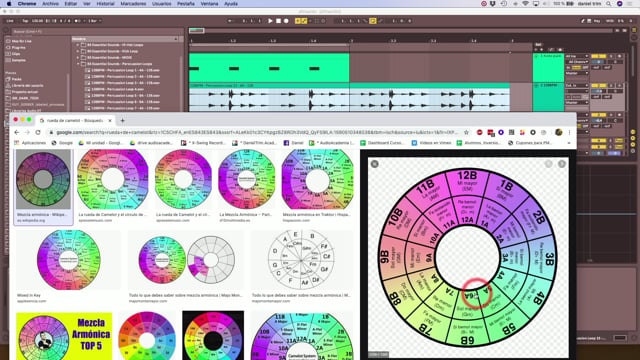This screenshot has height=360, width=640.
Task: Open the 1 Bar quantization dropdown
Action: (x=94, y=21)
